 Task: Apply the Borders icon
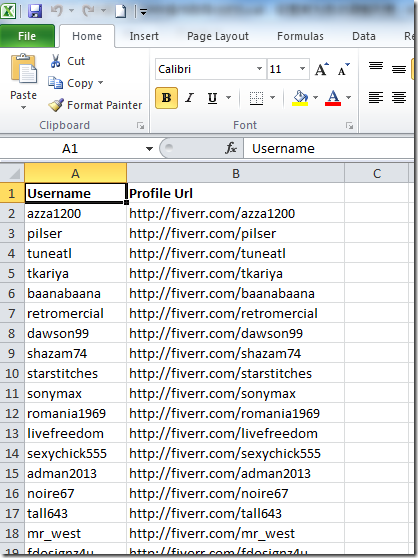256,98
